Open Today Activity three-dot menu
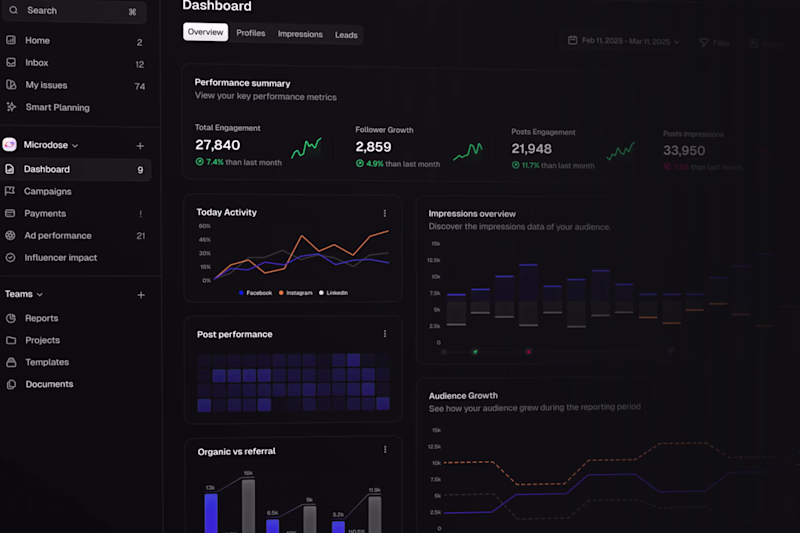Viewport: 800px width, 533px height. (x=385, y=213)
